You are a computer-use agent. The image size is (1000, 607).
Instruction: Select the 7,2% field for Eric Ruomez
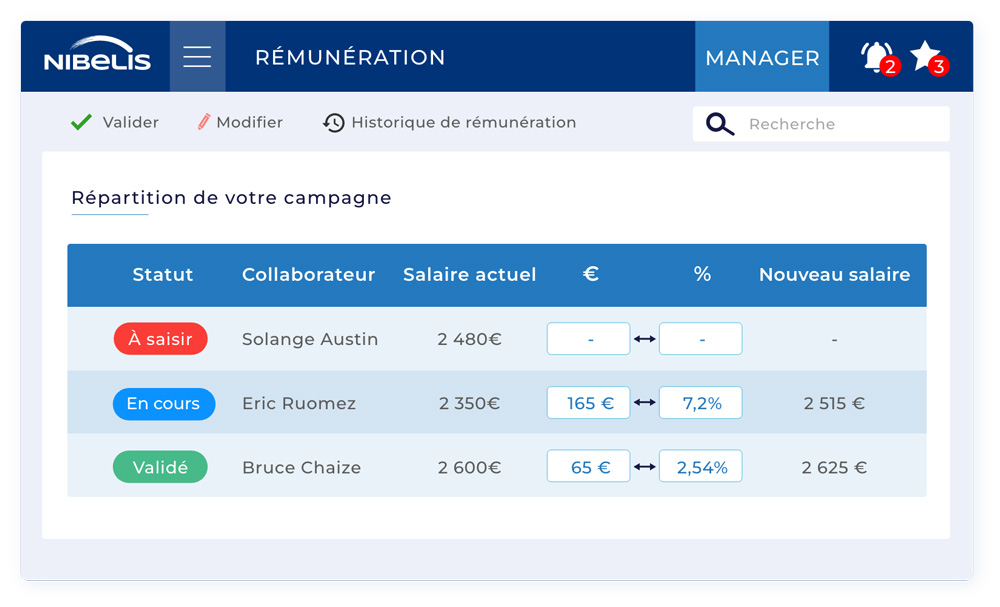coord(701,403)
